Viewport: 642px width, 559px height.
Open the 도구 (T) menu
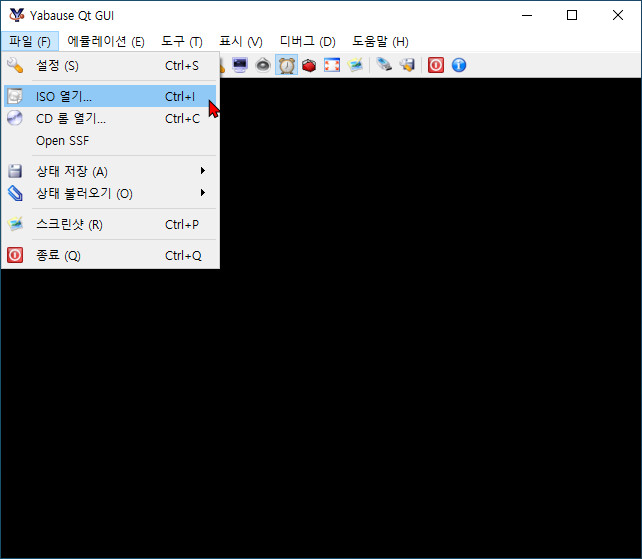(182, 41)
